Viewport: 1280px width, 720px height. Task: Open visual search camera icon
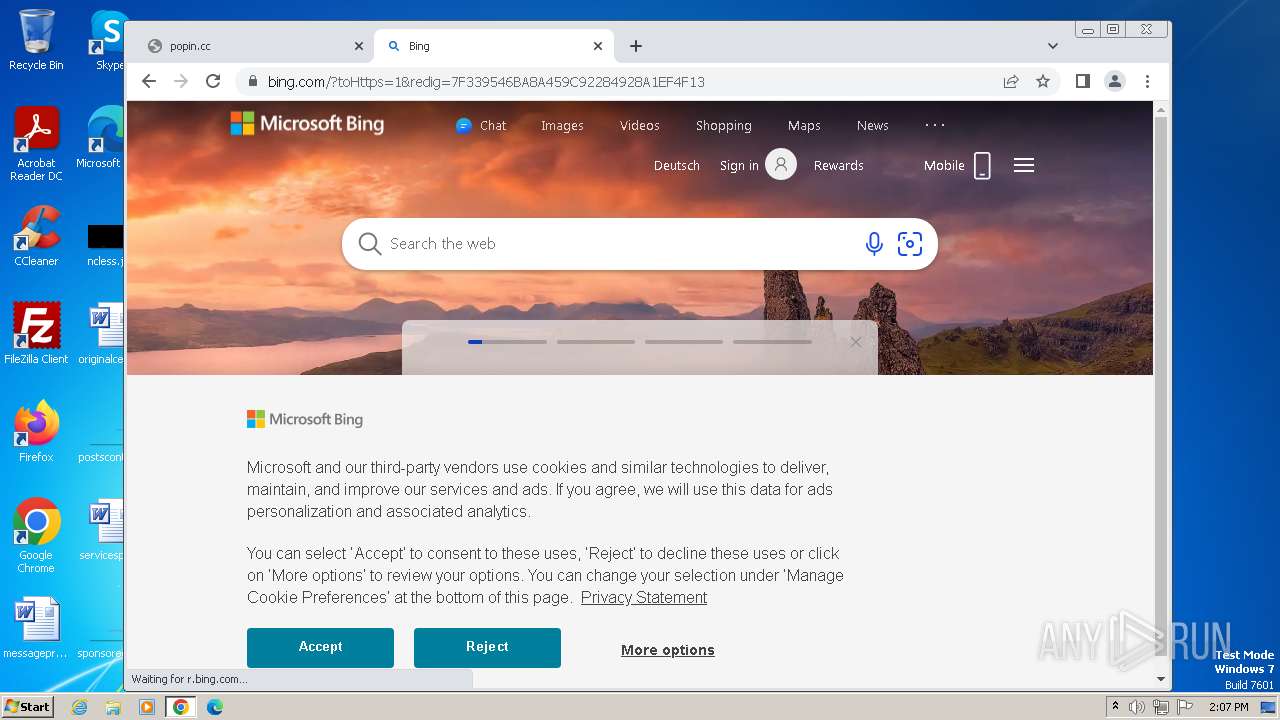pos(910,244)
